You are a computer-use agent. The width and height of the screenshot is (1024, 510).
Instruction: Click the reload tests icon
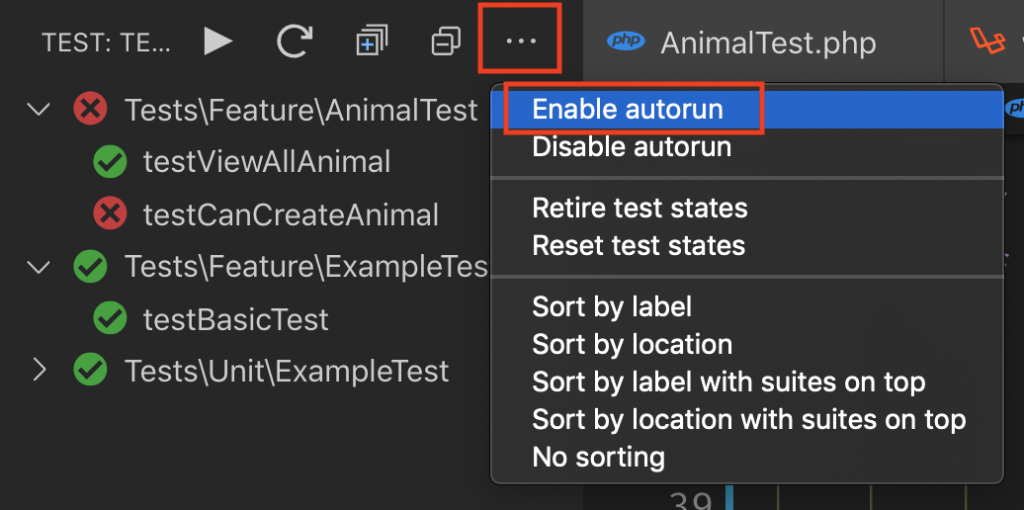(295, 42)
